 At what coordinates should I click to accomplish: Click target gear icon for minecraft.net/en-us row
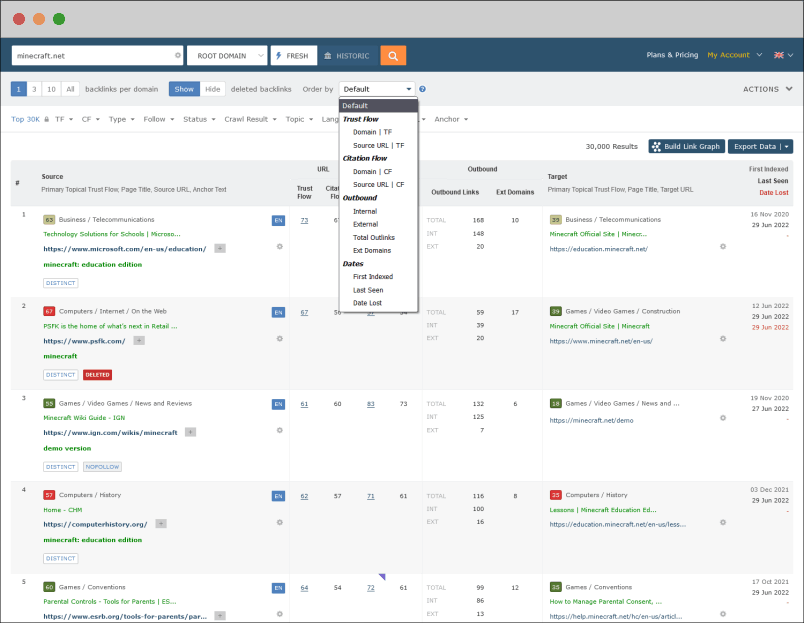[723, 338]
